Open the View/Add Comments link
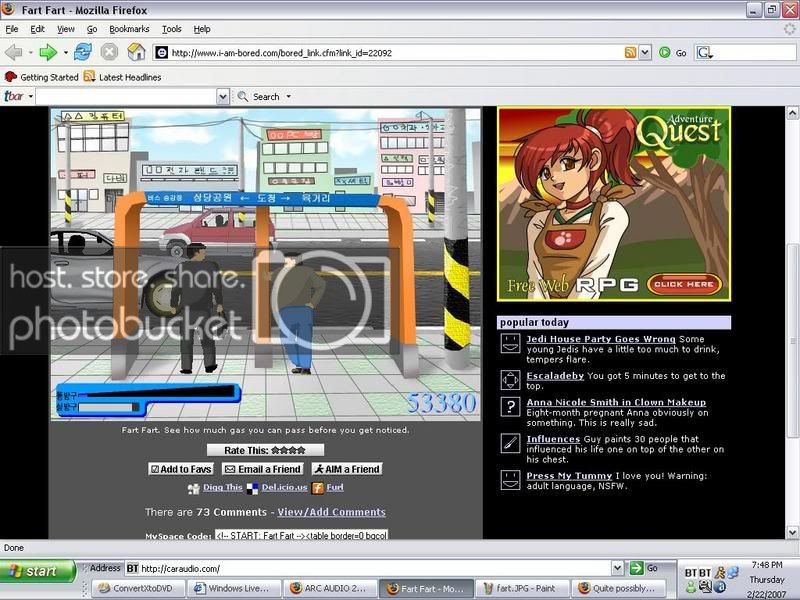 (x=332, y=512)
